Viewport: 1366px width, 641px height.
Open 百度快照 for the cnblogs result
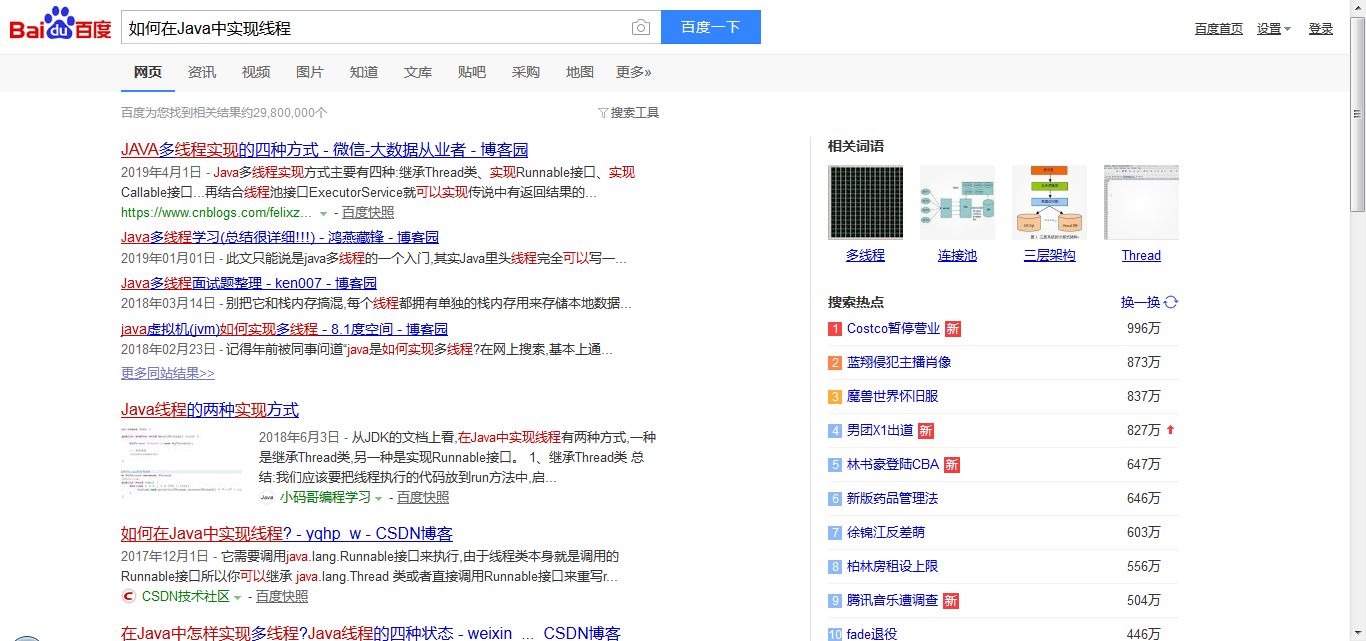[x=368, y=213]
